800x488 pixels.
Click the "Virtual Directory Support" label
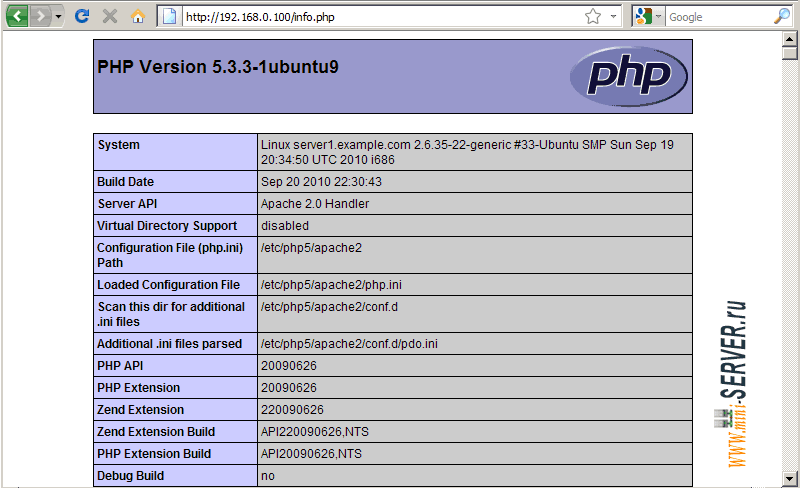(x=167, y=226)
